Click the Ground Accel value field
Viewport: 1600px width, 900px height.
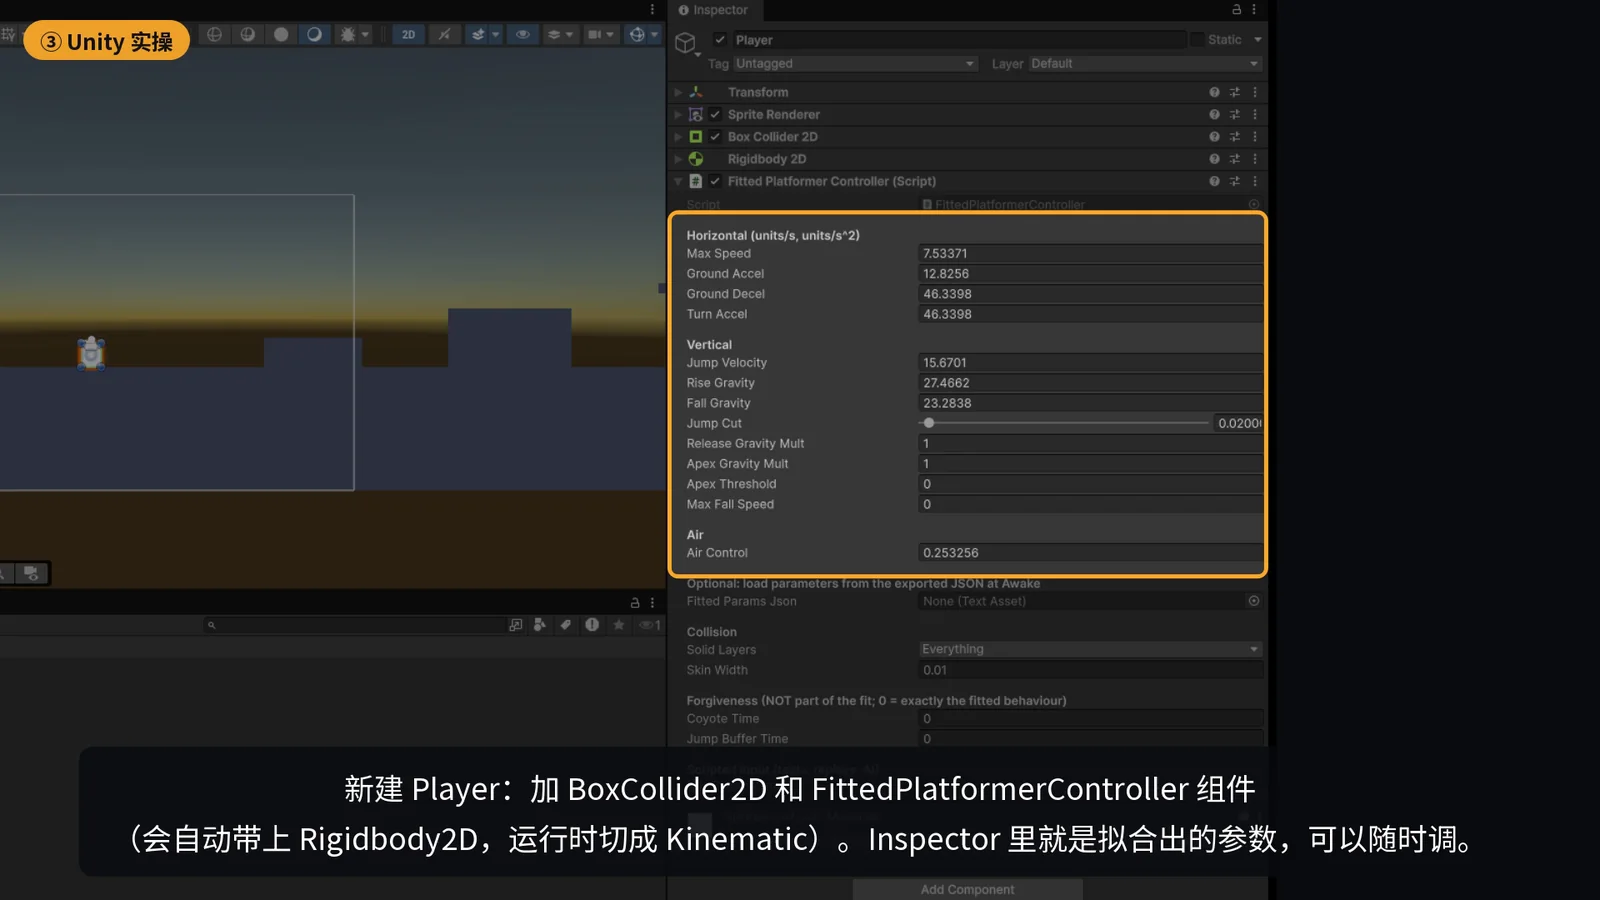(1090, 273)
